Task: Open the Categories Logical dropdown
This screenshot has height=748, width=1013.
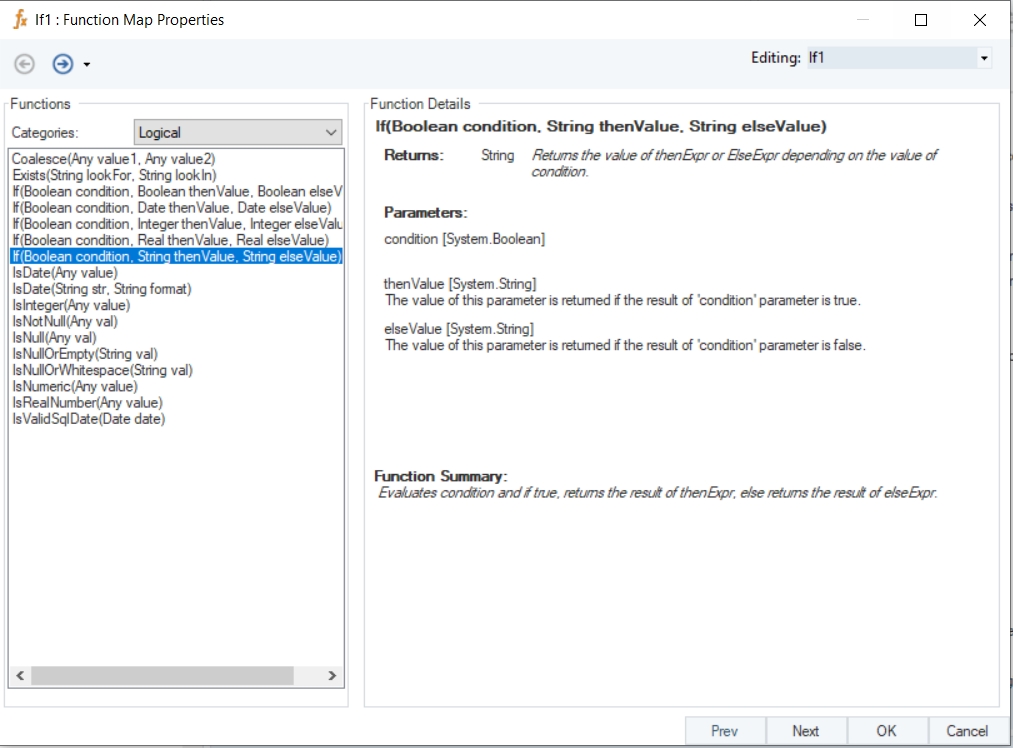Action: tap(238, 132)
